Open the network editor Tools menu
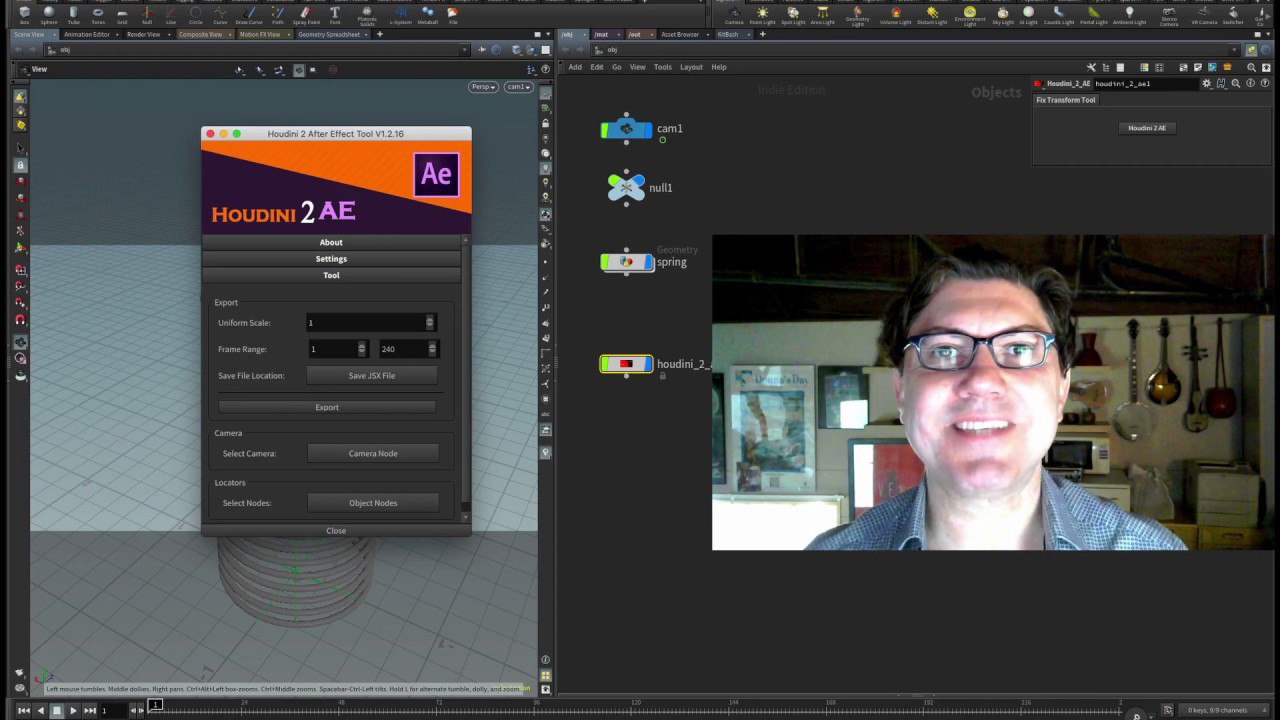 [663, 67]
